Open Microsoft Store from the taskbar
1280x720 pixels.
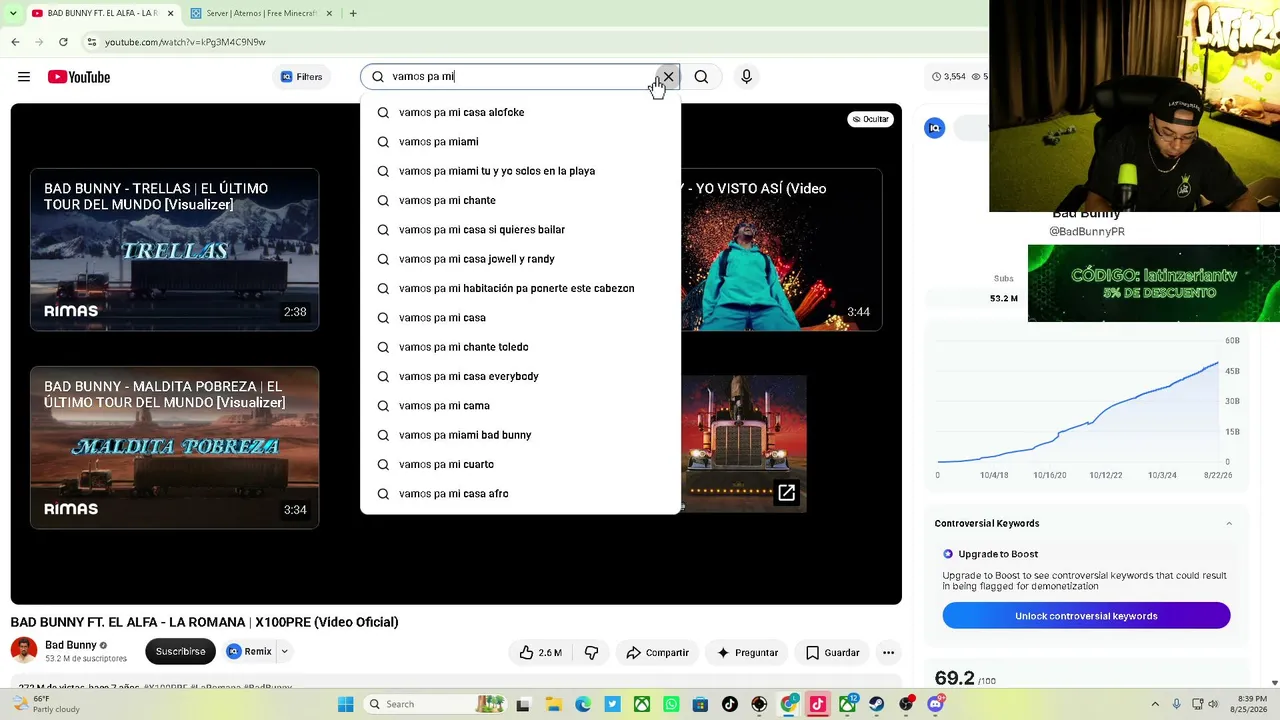click(x=700, y=704)
